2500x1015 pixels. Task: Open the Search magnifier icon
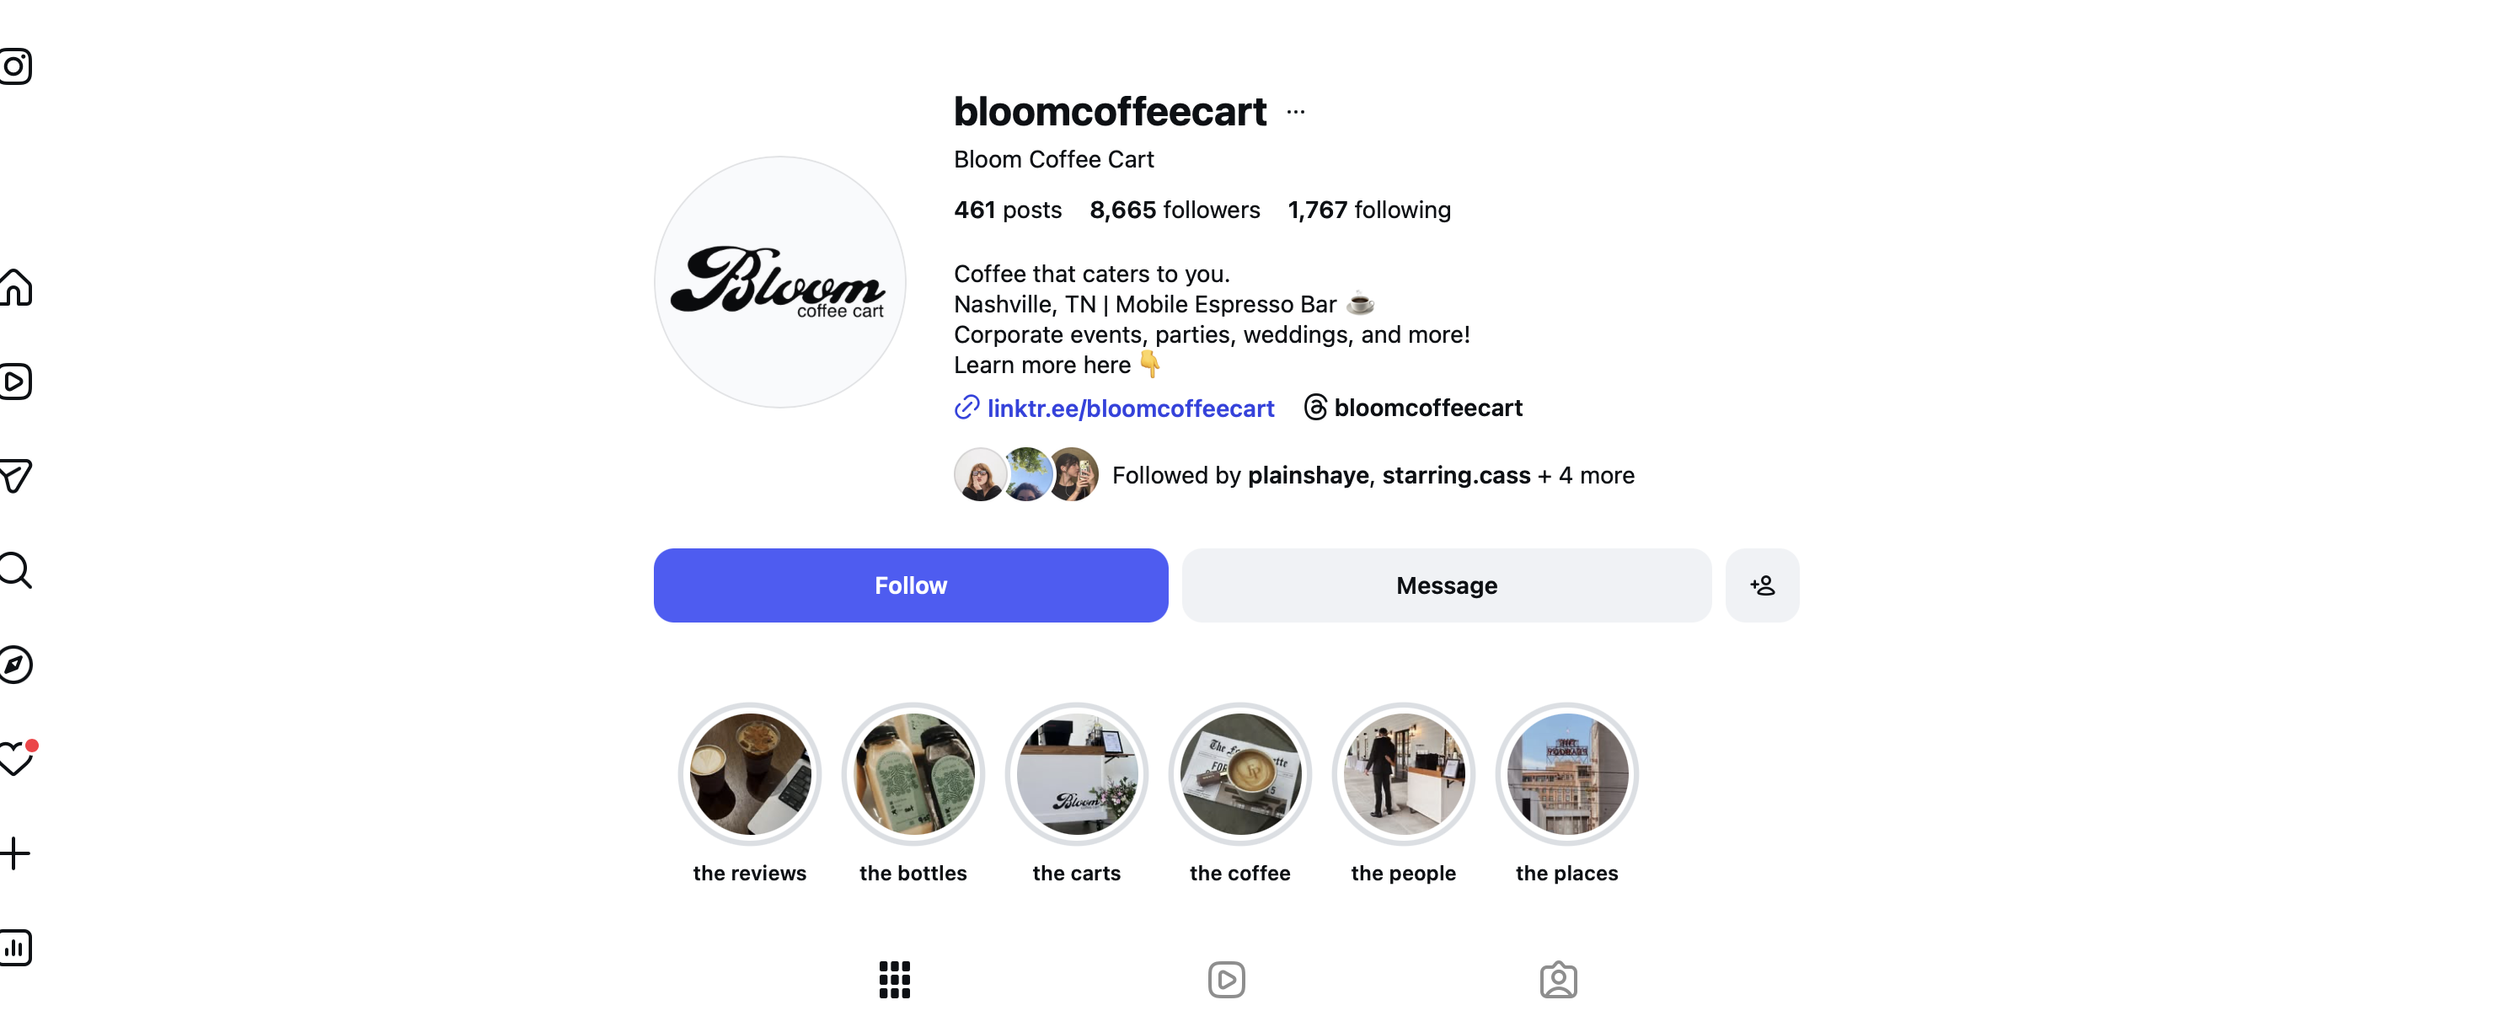point(15,570)
